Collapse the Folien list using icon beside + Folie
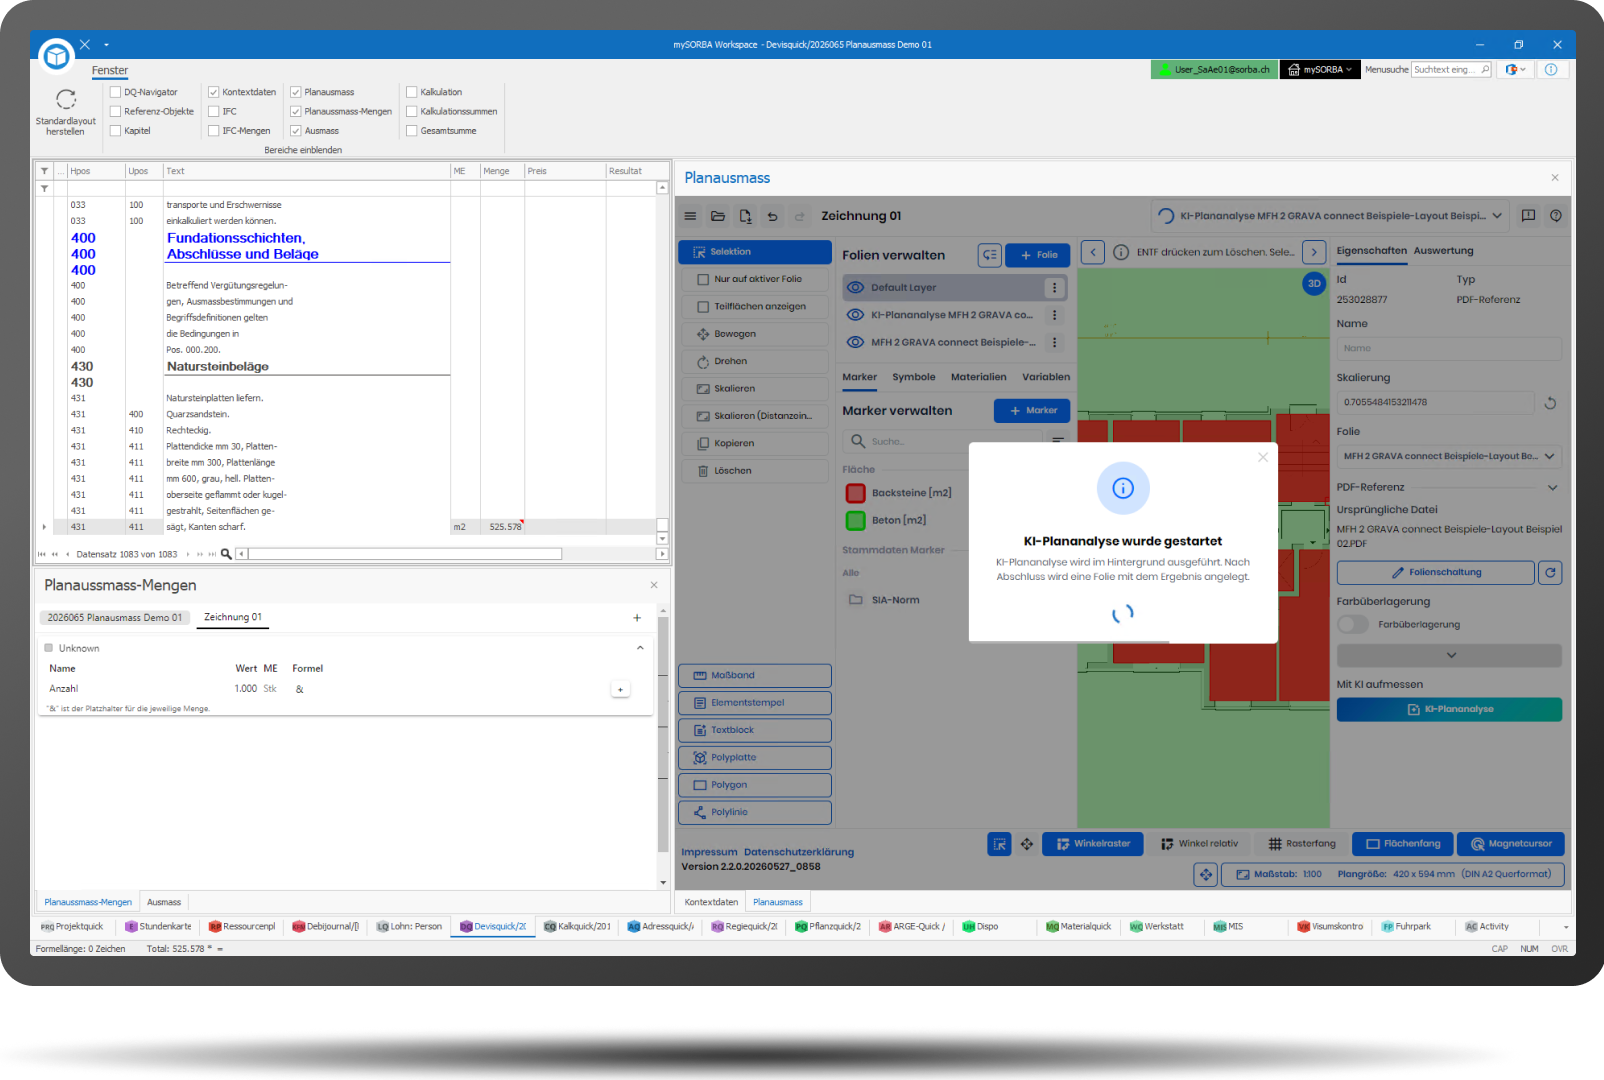1604x1080 pixels. point(989,255)
